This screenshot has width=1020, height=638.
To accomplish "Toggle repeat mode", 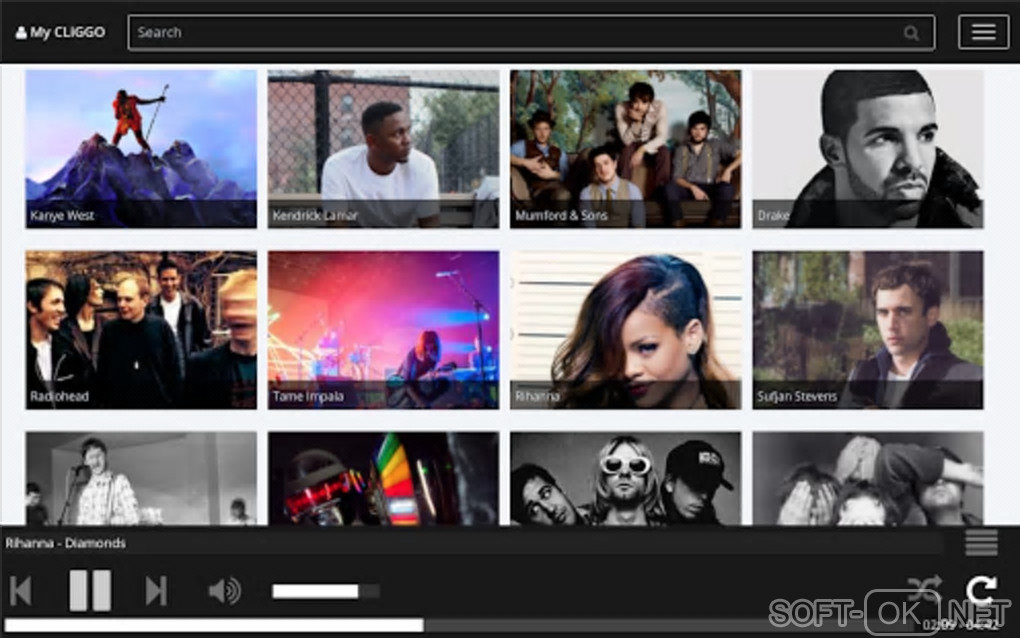I will coord(981,590).
